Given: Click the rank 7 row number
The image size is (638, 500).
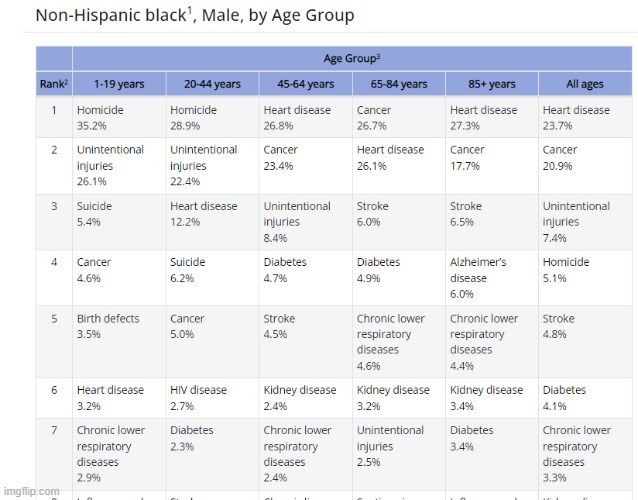Looking at the screenshot, I should (x=54, y=430).
